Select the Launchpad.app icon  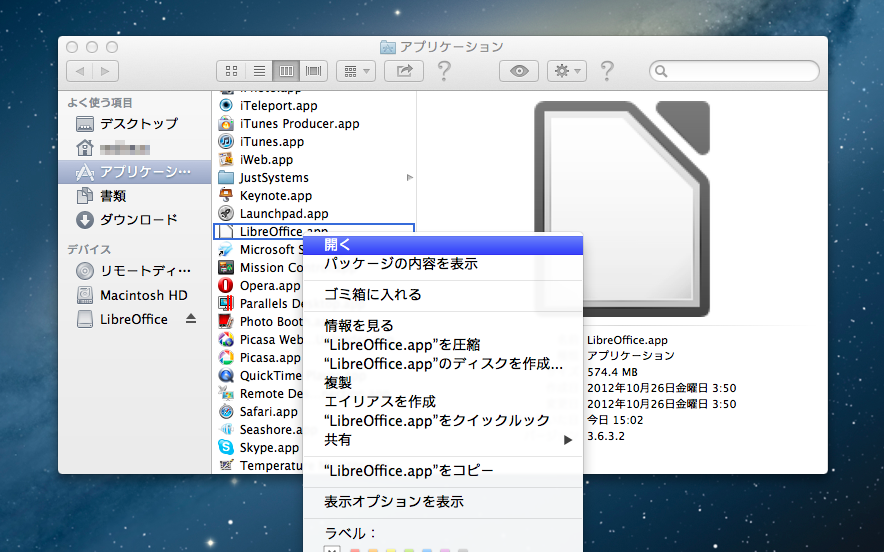tap(226, 214)
